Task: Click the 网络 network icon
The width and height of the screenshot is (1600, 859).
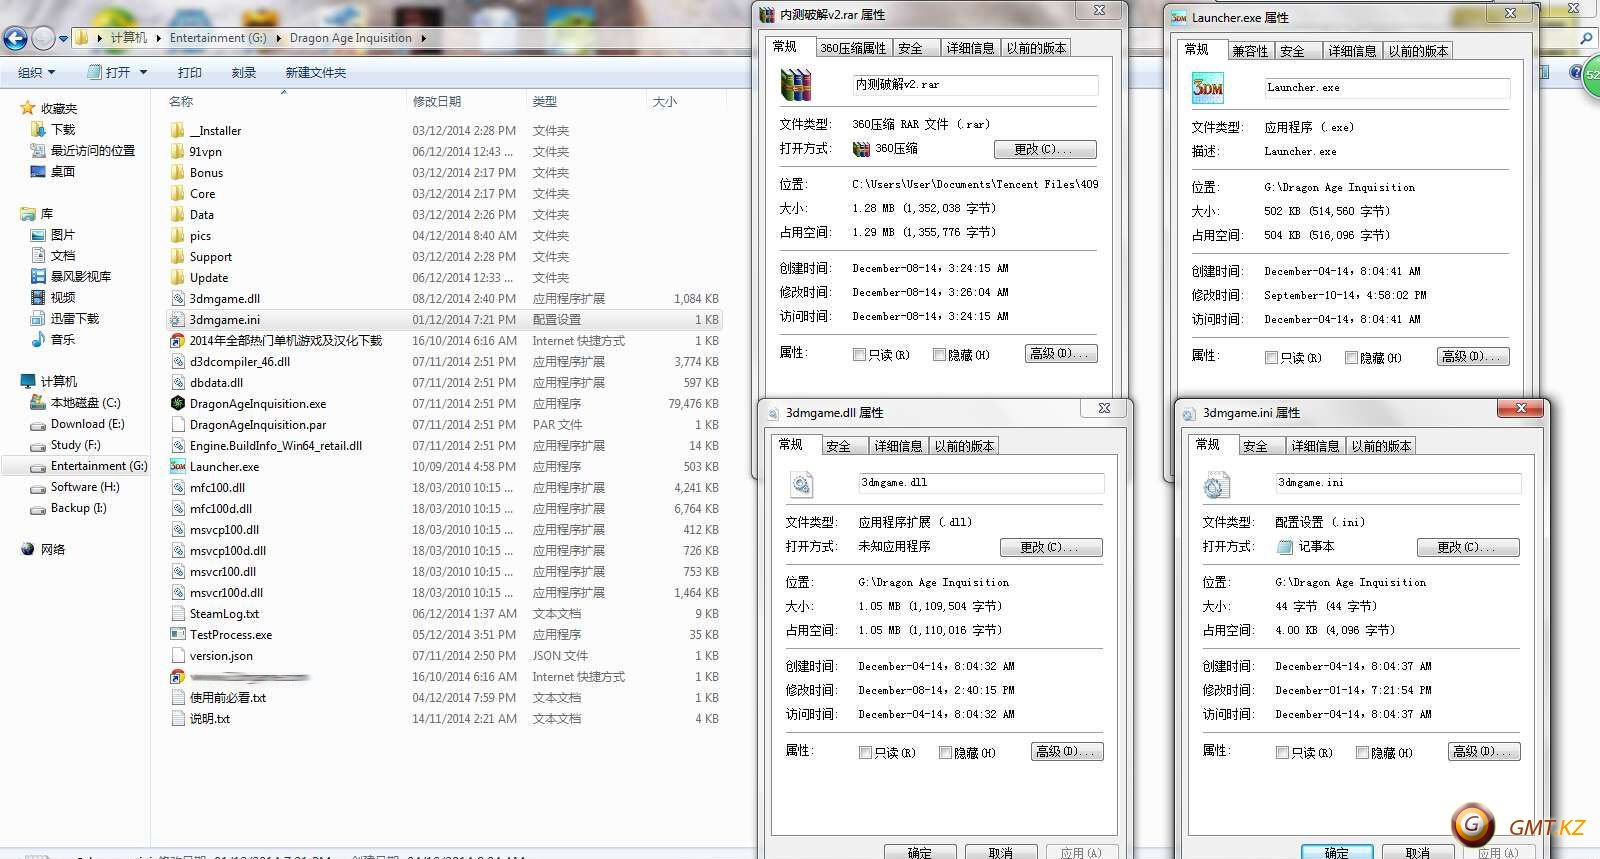Action: pyautogui.click(x=28, y=549)
